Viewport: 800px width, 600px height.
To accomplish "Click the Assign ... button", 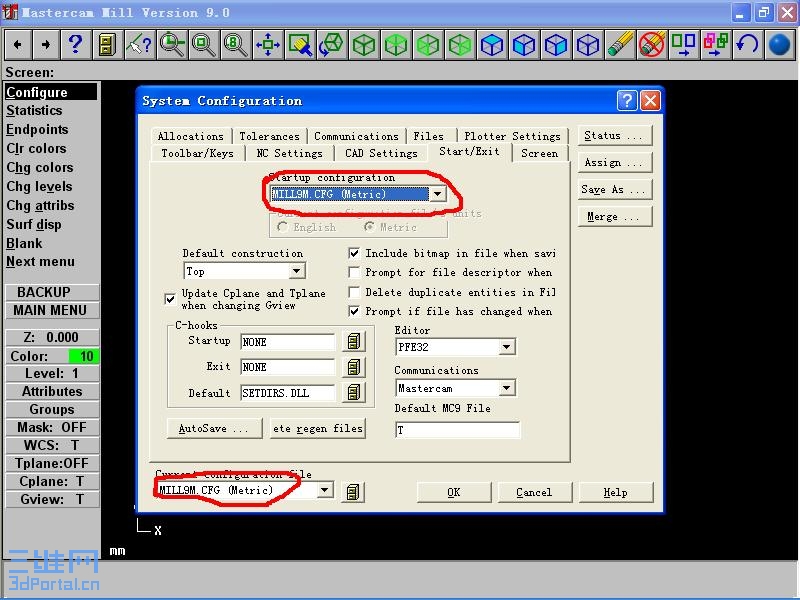I will point(615,162).
